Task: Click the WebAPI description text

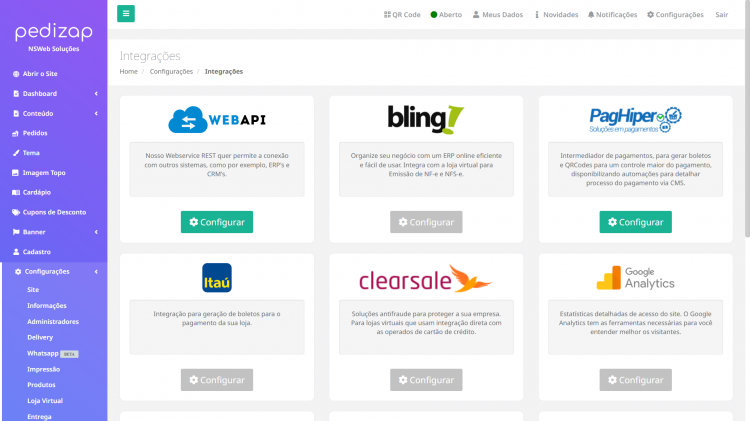Action: pyautogui.click(x=217, y=165)
